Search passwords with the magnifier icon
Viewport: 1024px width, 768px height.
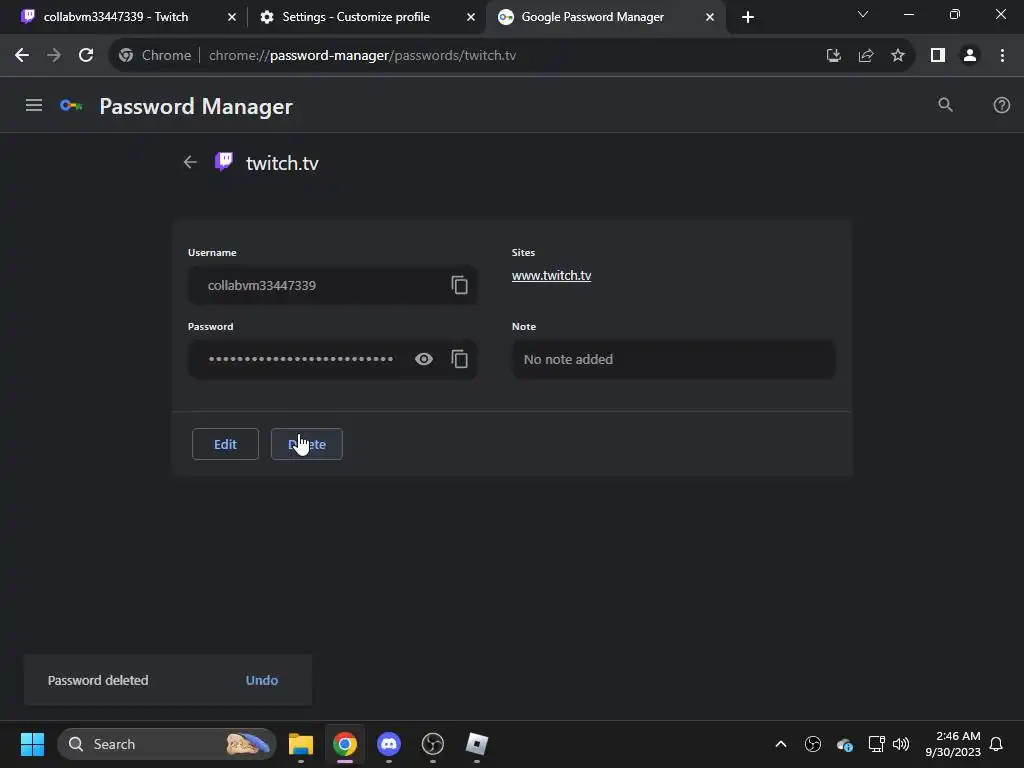[x=945, y=104]
